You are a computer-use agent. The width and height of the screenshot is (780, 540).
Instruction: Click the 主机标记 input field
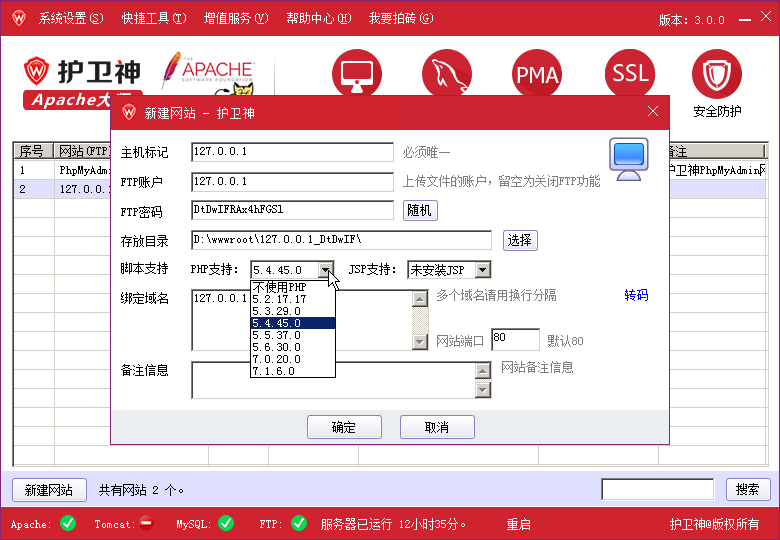click(292, 152)
